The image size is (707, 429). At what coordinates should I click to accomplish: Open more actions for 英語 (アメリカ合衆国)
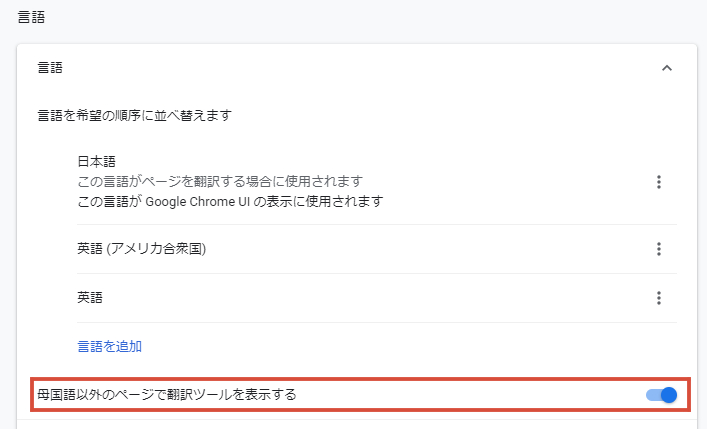pyautogui.click(x=659, y=249)
